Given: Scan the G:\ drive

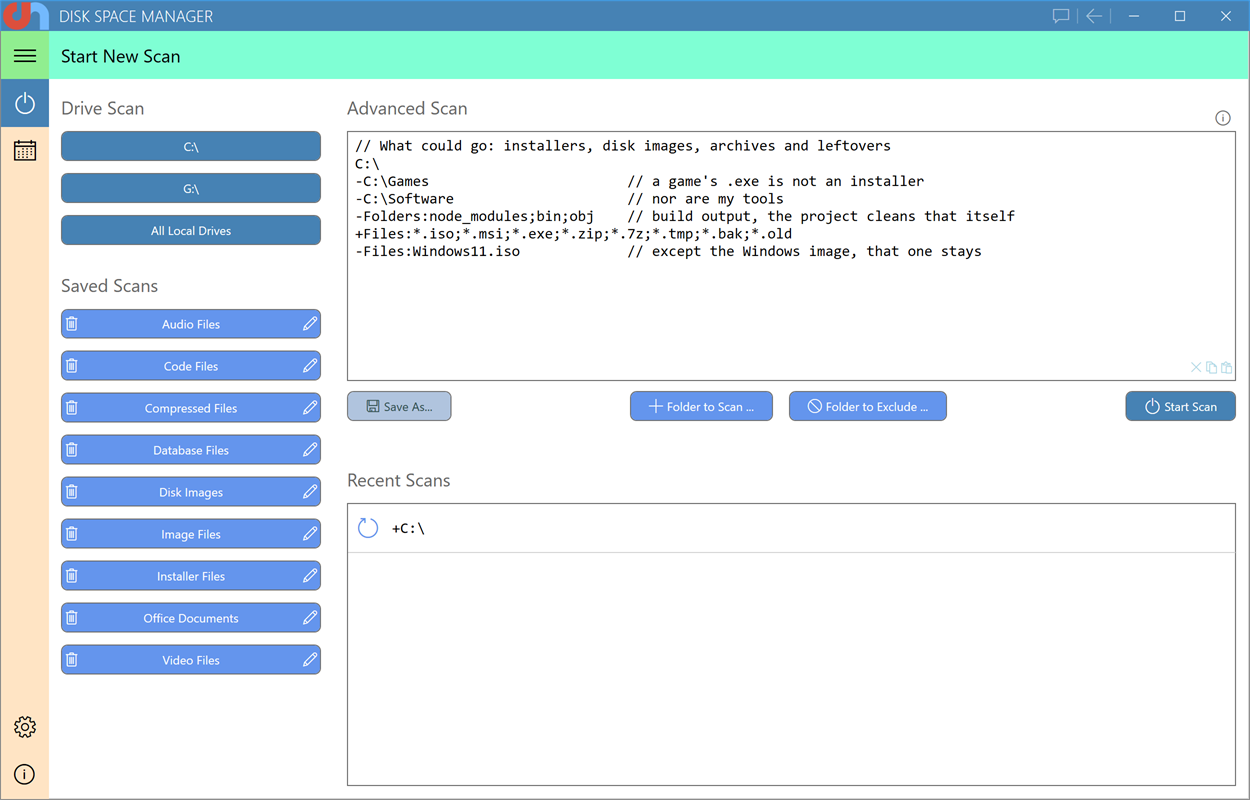Looking at the screenshot, I should pos(191,188).
